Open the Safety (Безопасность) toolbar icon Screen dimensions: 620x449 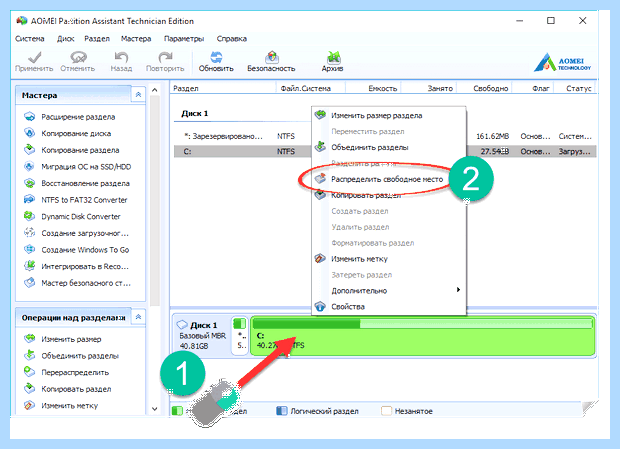[x=271, y=58]
